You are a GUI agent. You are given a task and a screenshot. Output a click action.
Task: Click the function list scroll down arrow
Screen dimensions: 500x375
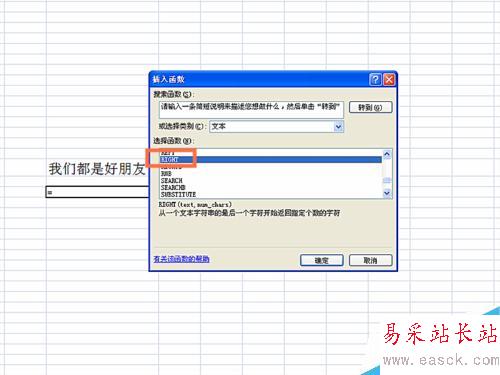point(387,193)
